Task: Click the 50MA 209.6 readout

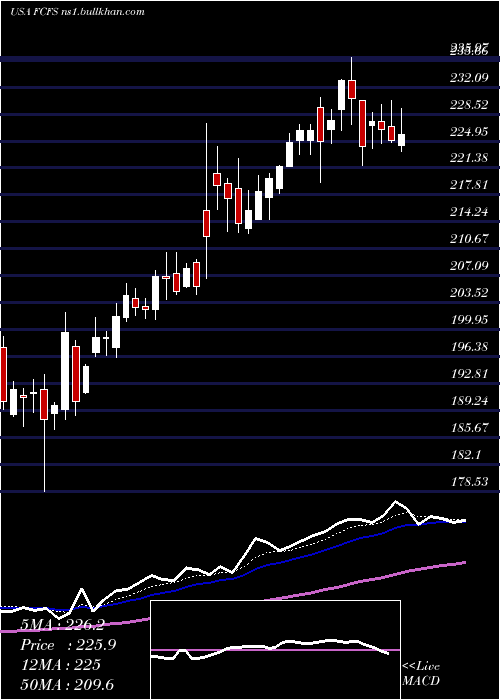Action: point(67,685)
